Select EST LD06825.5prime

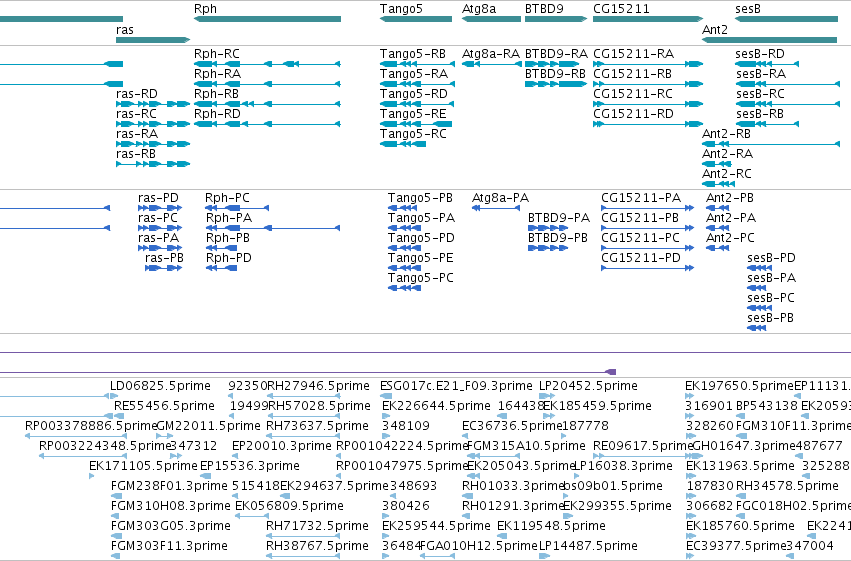[x=160, y=386]
